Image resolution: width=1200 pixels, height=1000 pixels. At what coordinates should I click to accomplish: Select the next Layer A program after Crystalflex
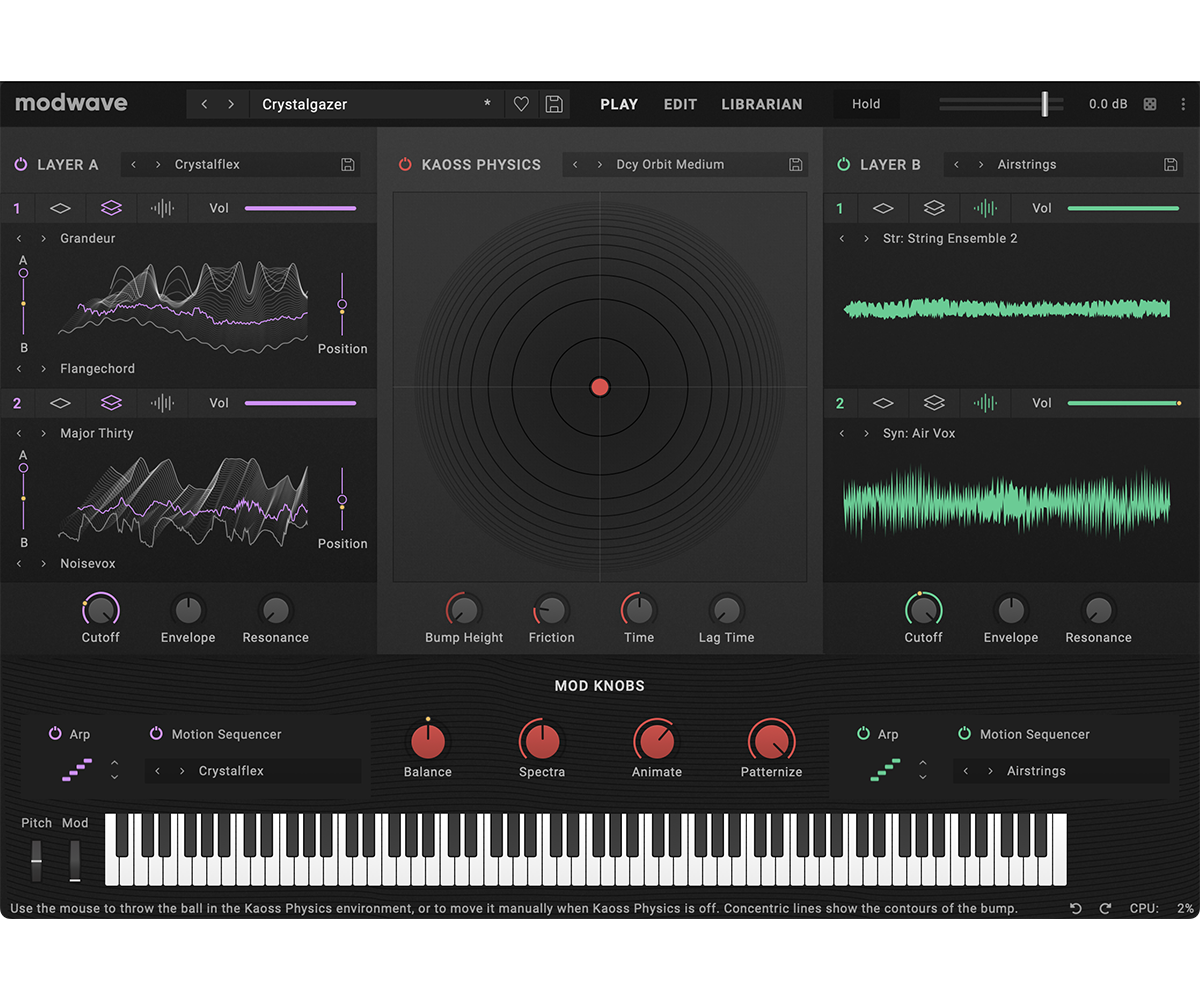tap(157, 164)
